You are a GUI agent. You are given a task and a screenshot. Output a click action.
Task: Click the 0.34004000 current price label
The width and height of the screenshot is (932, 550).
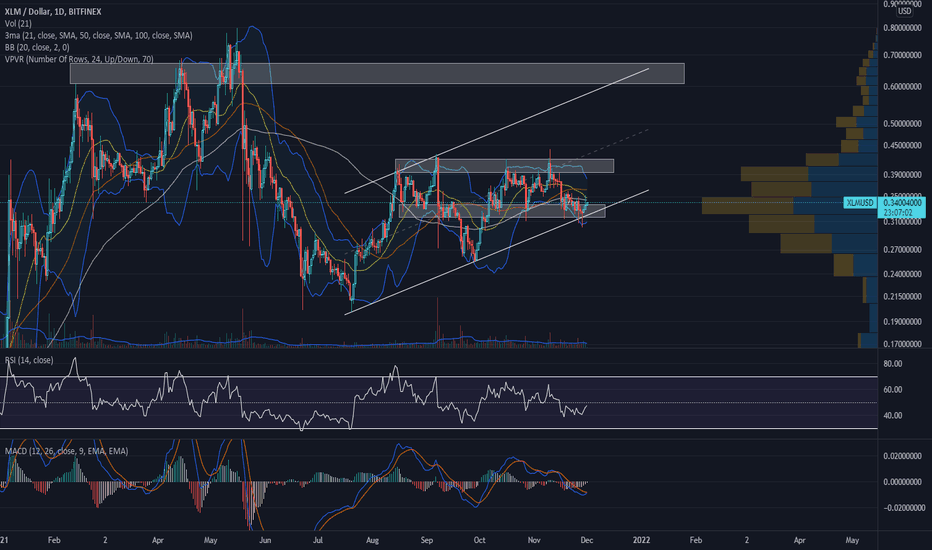(902, 203)
